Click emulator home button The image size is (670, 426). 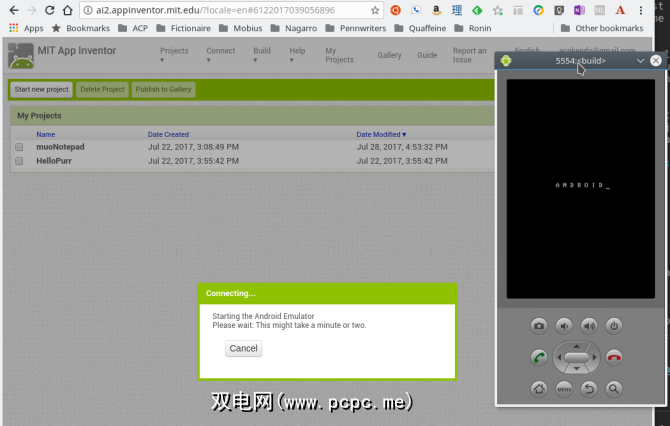coord(539,389)
